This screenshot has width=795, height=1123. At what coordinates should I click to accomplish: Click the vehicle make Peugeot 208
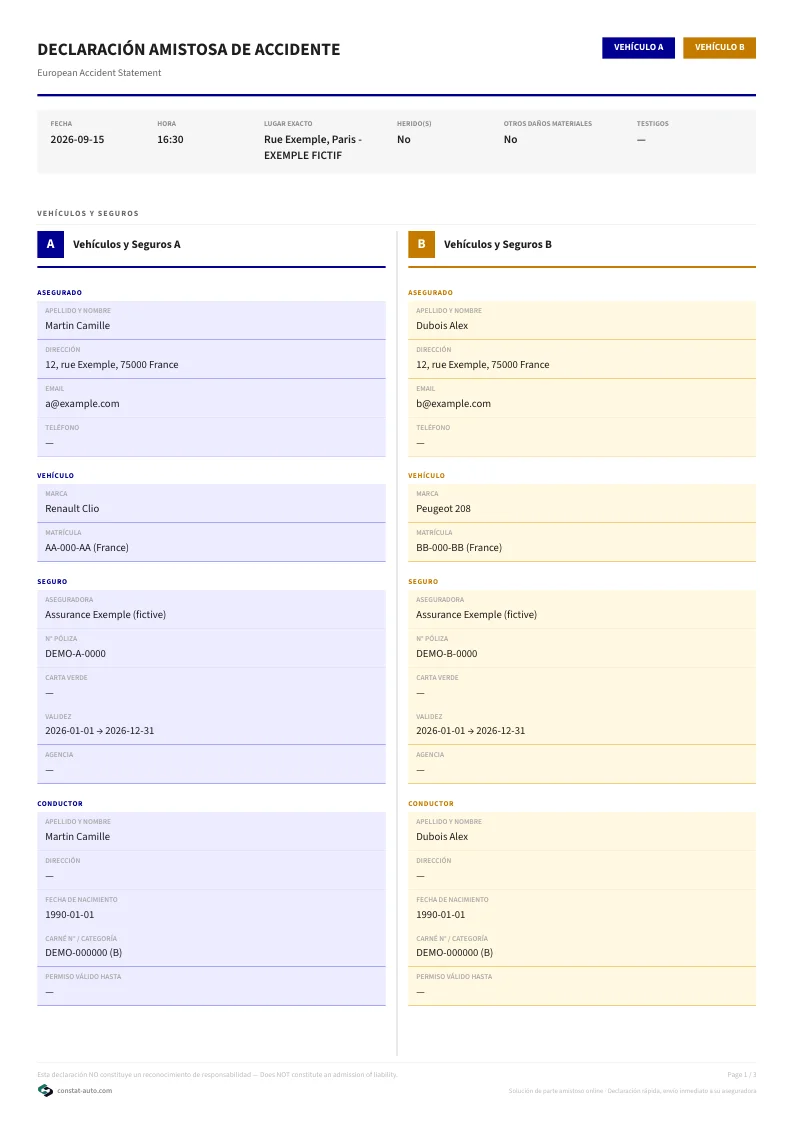[x=443, y=509]
